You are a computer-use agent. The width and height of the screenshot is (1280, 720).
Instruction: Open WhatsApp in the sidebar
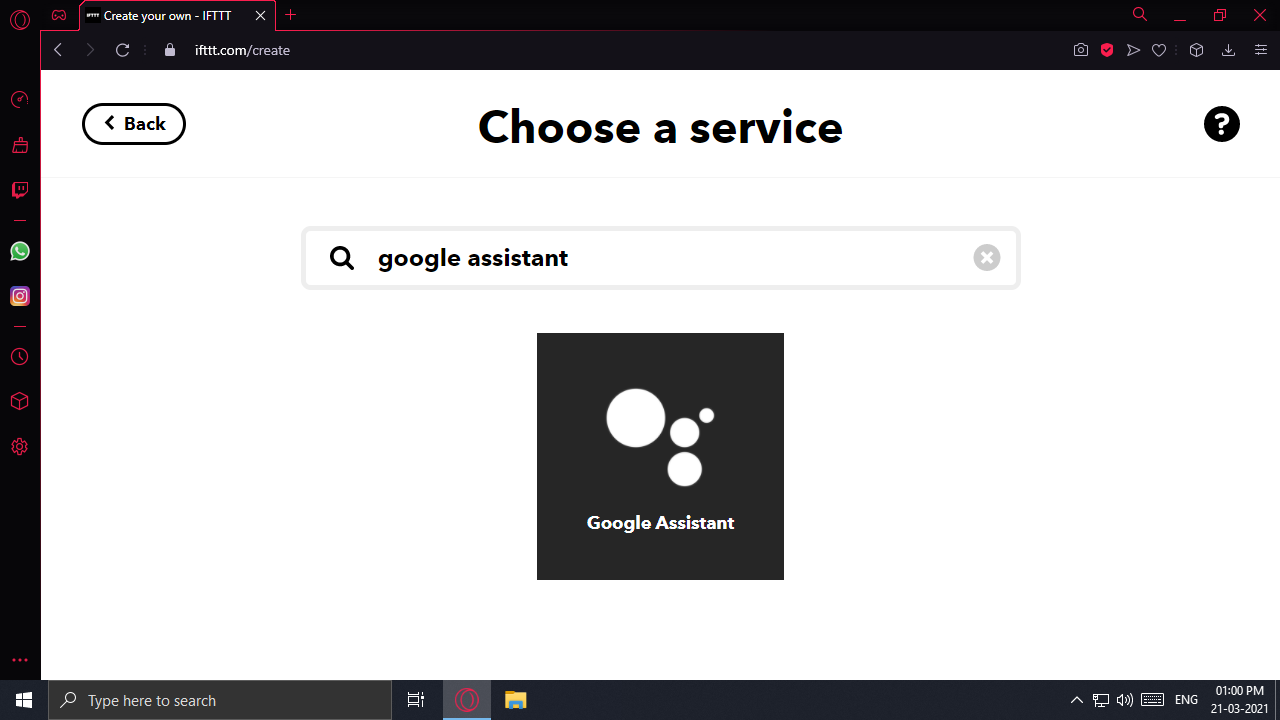pyautogui.click(x=20, y=251)
